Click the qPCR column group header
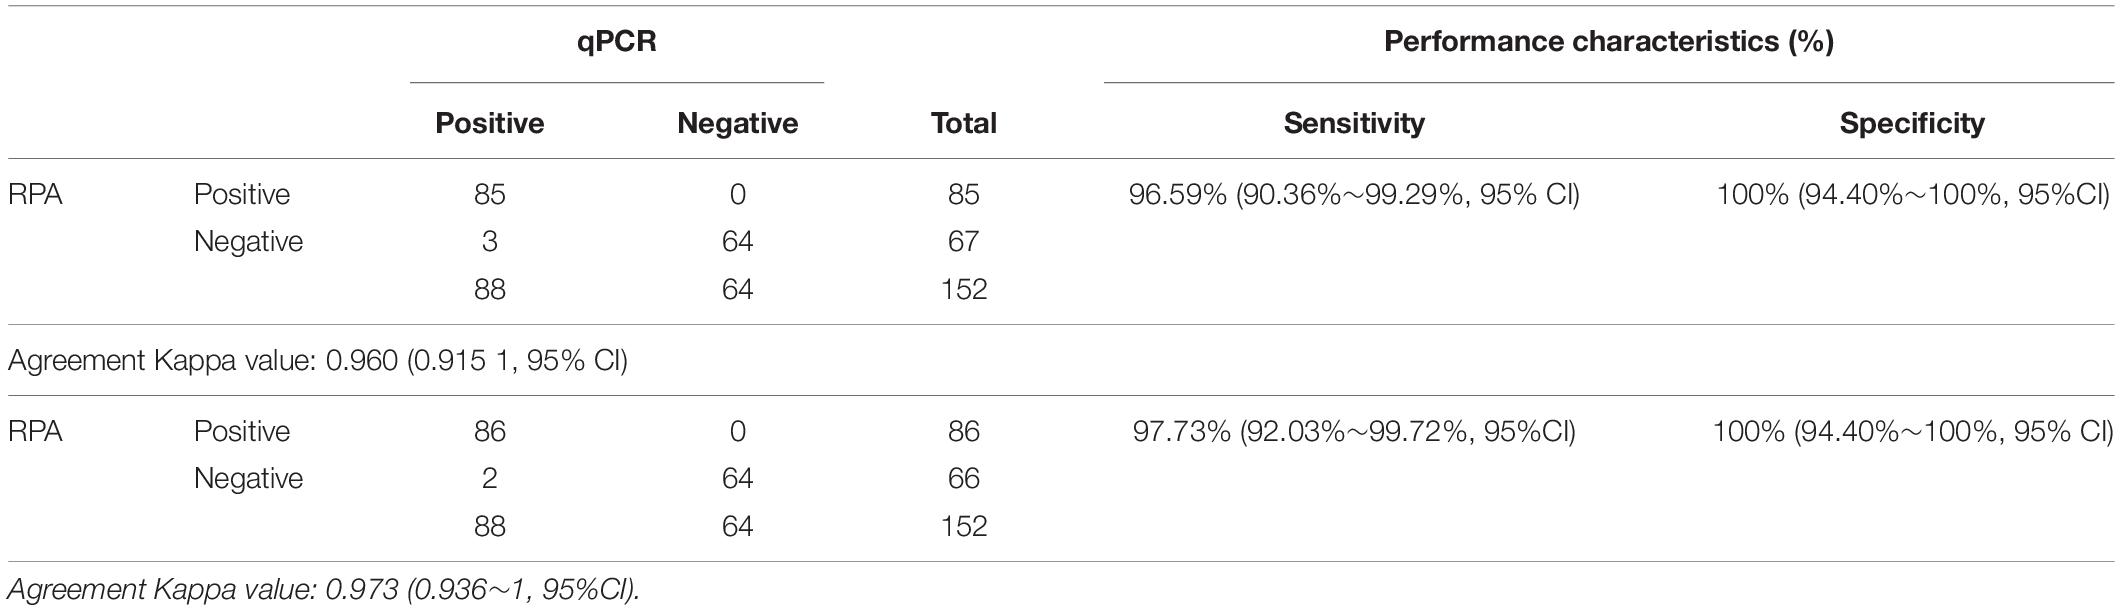Viewport: 2120px width, 610px height. 617,43
